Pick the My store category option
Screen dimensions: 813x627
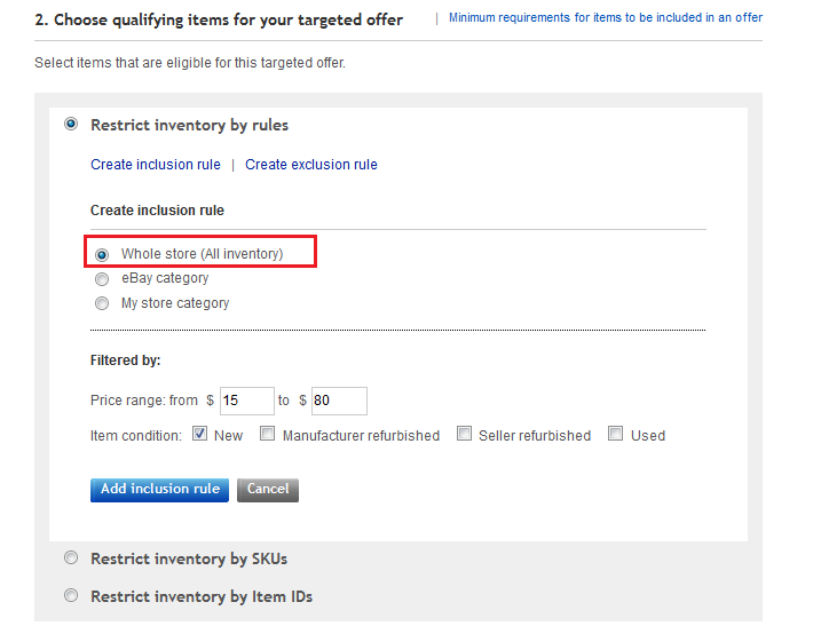(101, 303)
